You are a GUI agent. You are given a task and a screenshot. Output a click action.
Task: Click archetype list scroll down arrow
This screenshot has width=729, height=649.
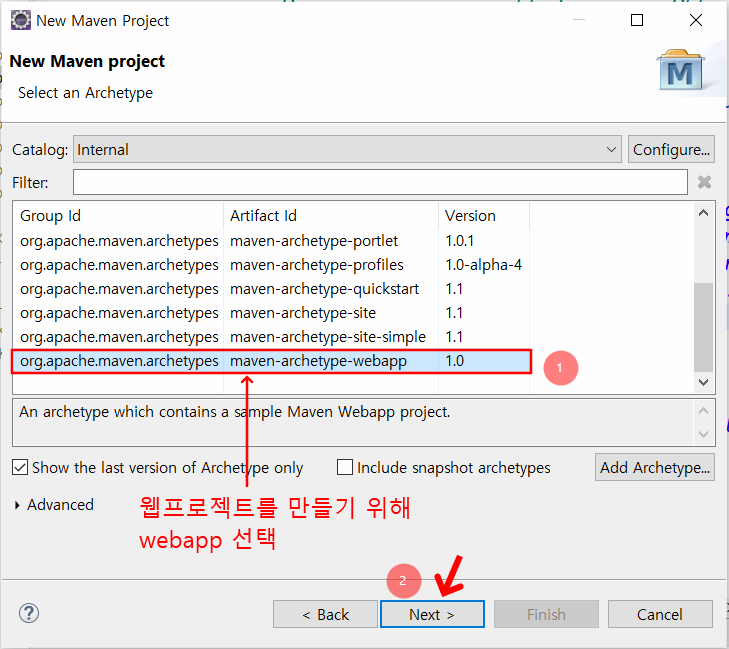703,382
